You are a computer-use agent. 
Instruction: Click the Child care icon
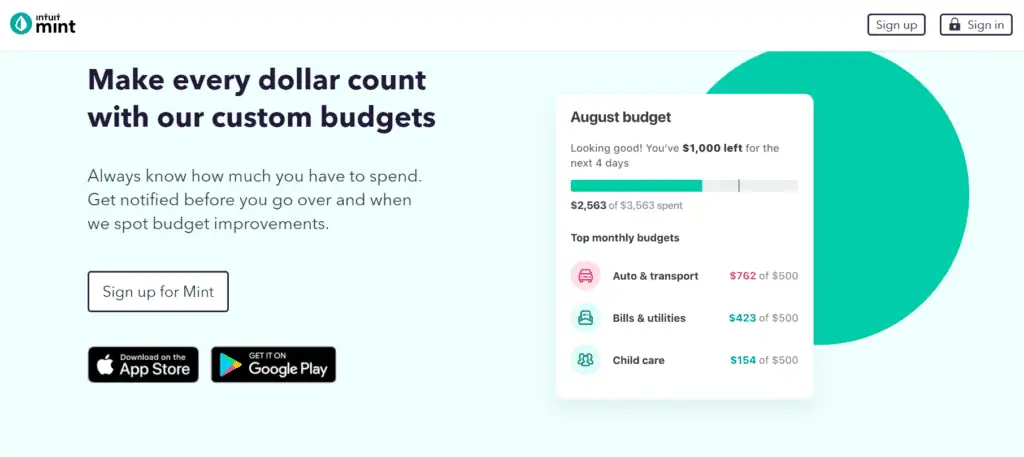585,360
